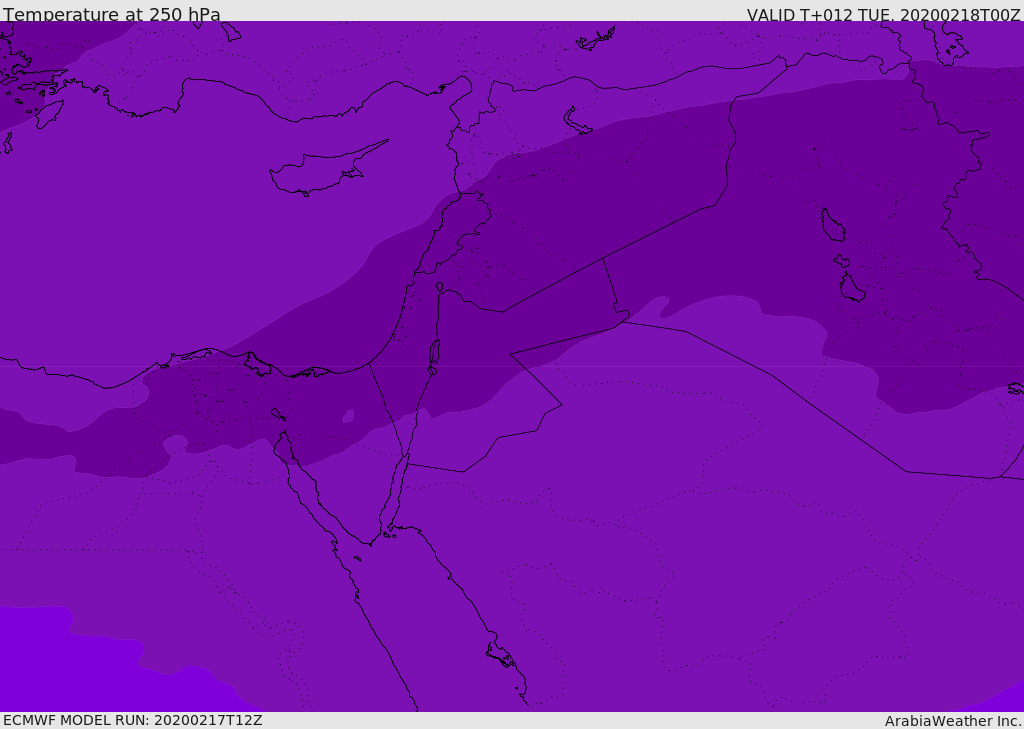The width and height of the screenshot is (1024, 729).
Task: Click the 'Temperature at 250 hPa' title
Action: pos(112,15)
